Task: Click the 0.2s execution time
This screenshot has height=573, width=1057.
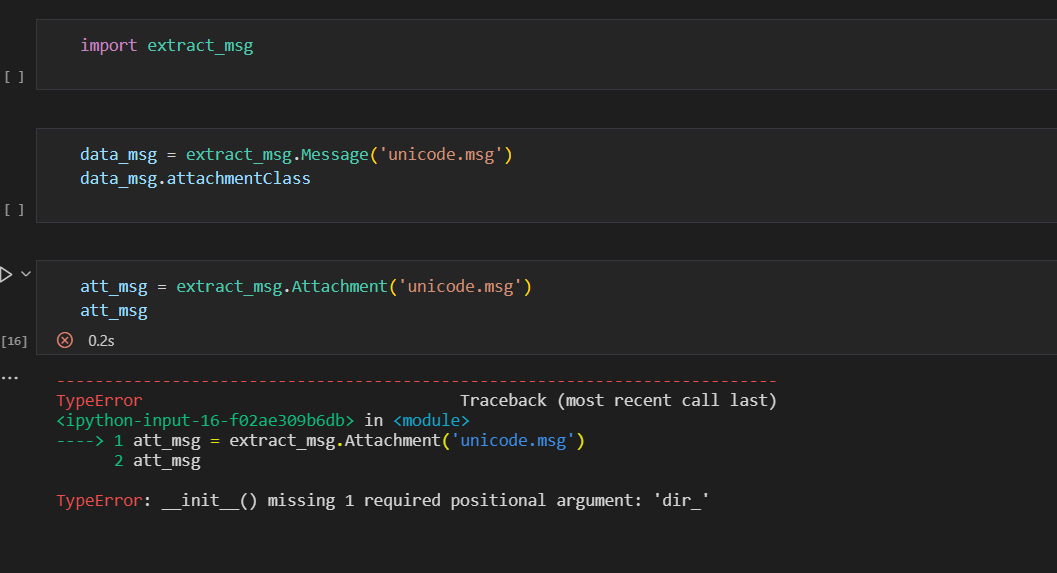Action: pyautogui.click(x=101, y=341)
